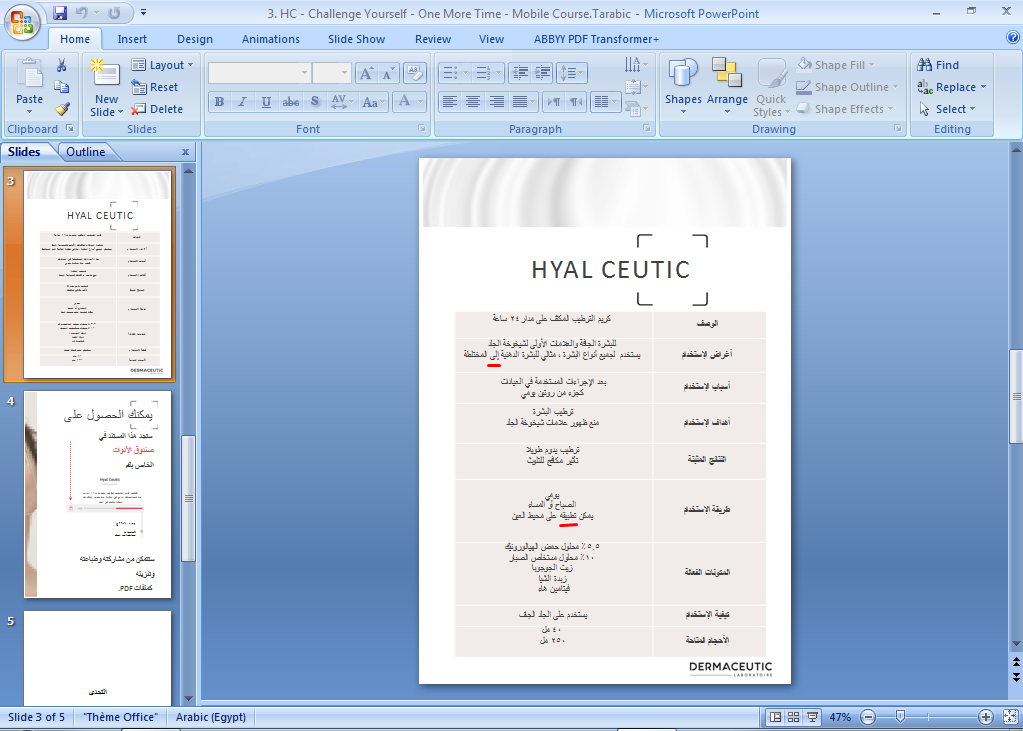Image resolution: width=1023 pixels, height=731 pixels.
Task: Reset the slide layout
Action: (155, 87)
